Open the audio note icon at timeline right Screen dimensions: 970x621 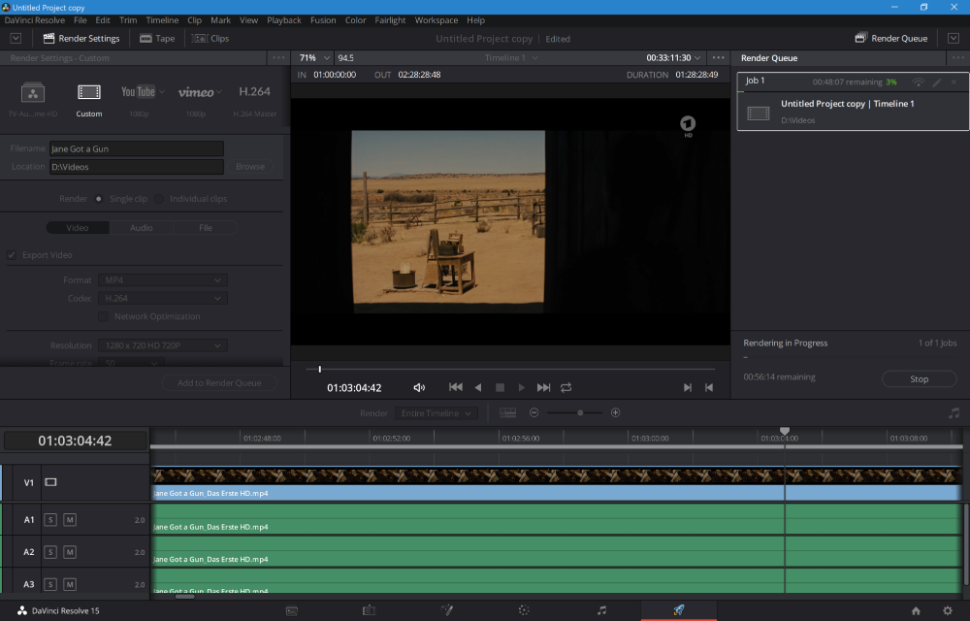pyautogui.click(x=954, y=413)
